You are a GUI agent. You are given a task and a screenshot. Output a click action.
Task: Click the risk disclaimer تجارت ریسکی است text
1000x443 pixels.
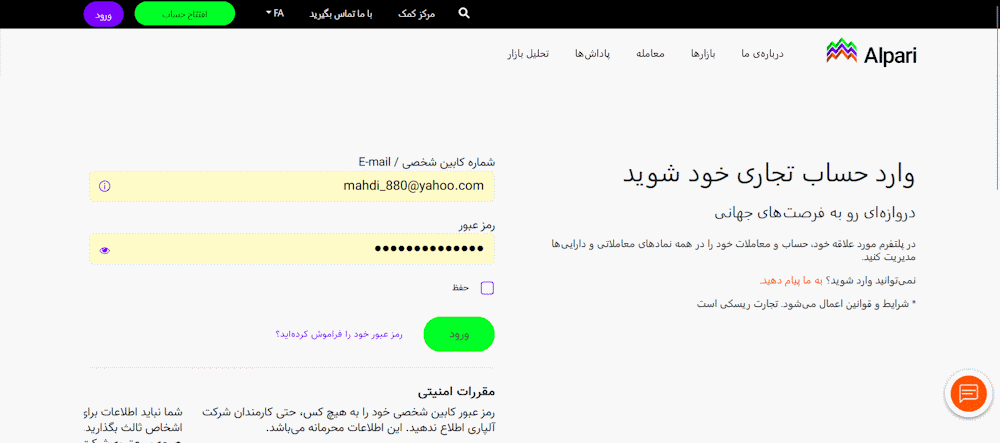click(x=735, y=304)
